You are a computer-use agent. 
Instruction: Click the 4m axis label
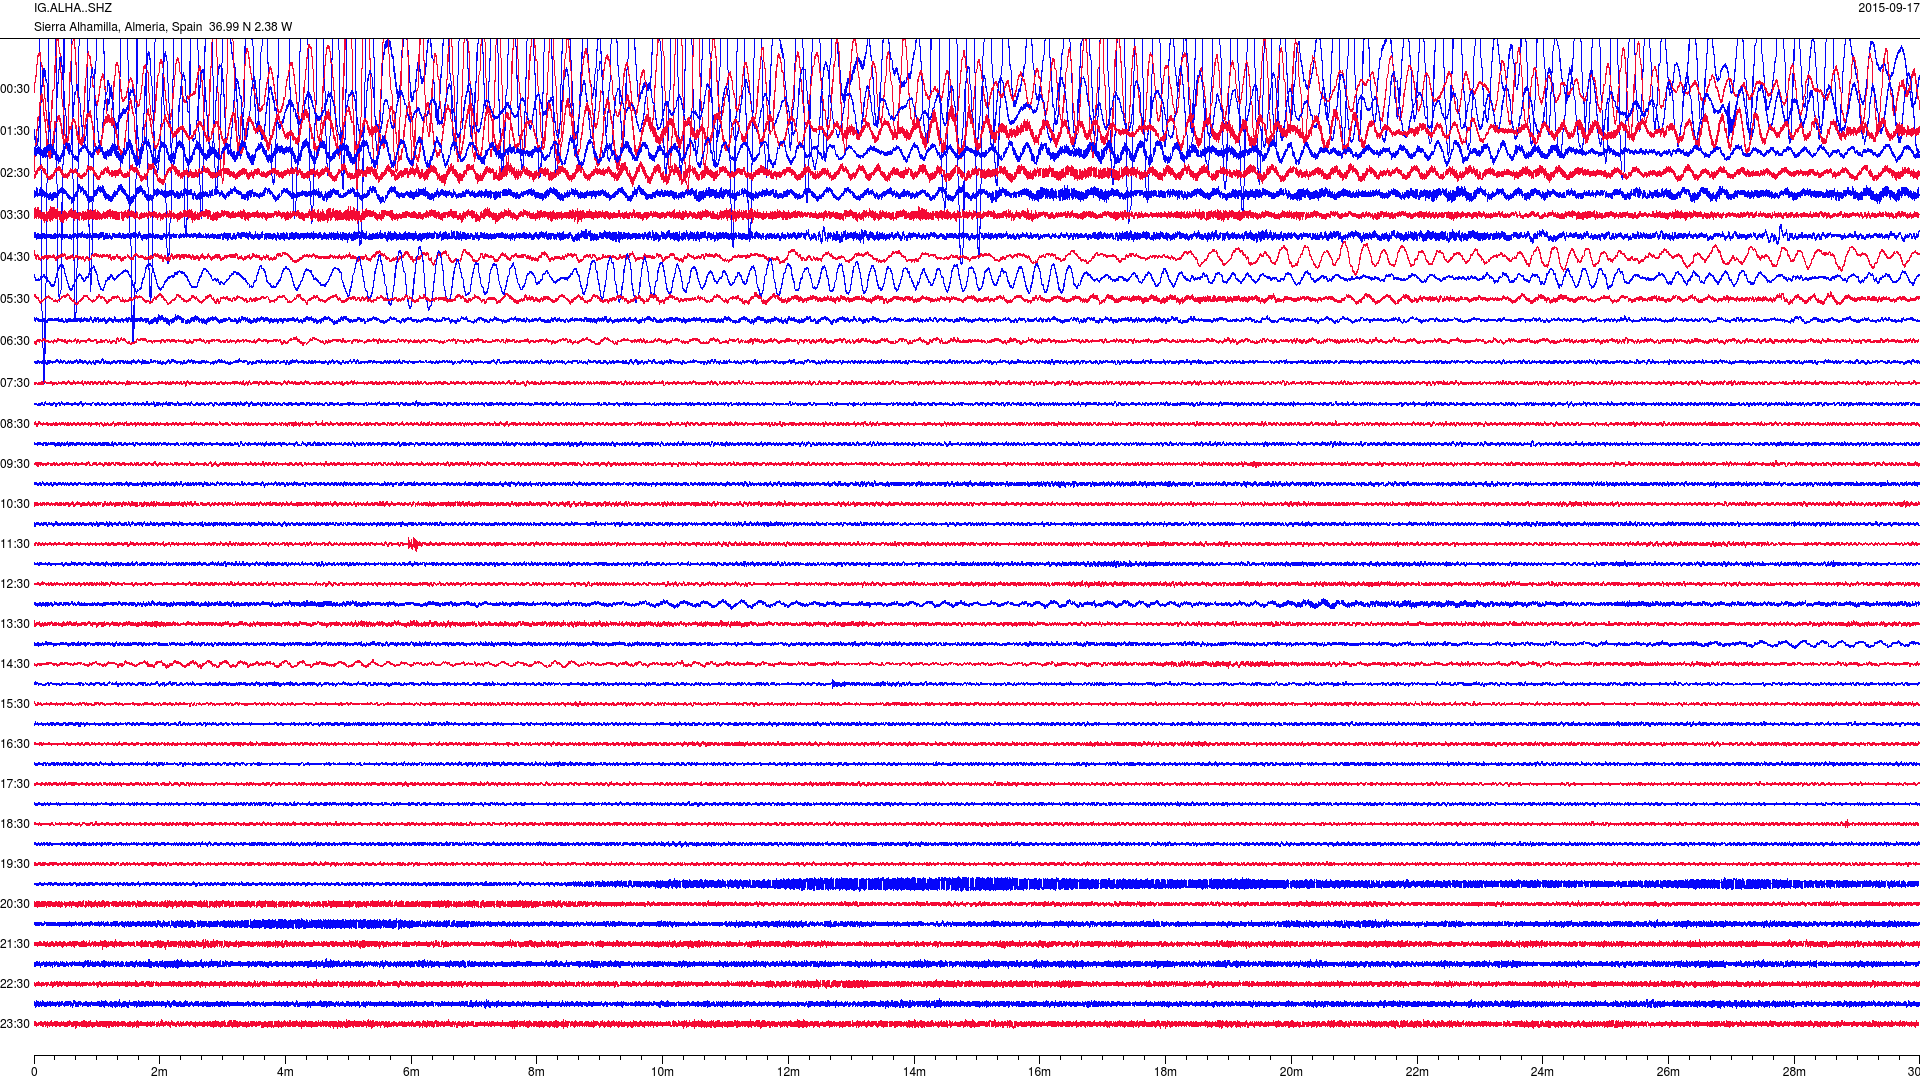(285, 1072)
